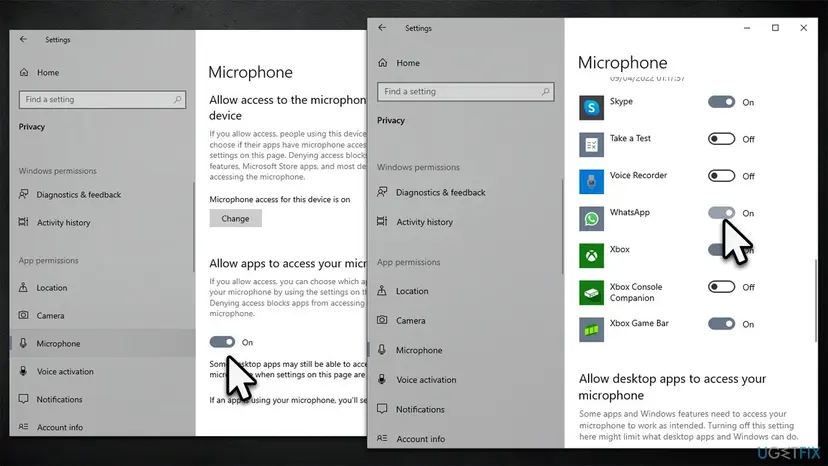Click the WhatsApp app icon
The height and width of the screenshot is (466, 828).
click(591, 219)
